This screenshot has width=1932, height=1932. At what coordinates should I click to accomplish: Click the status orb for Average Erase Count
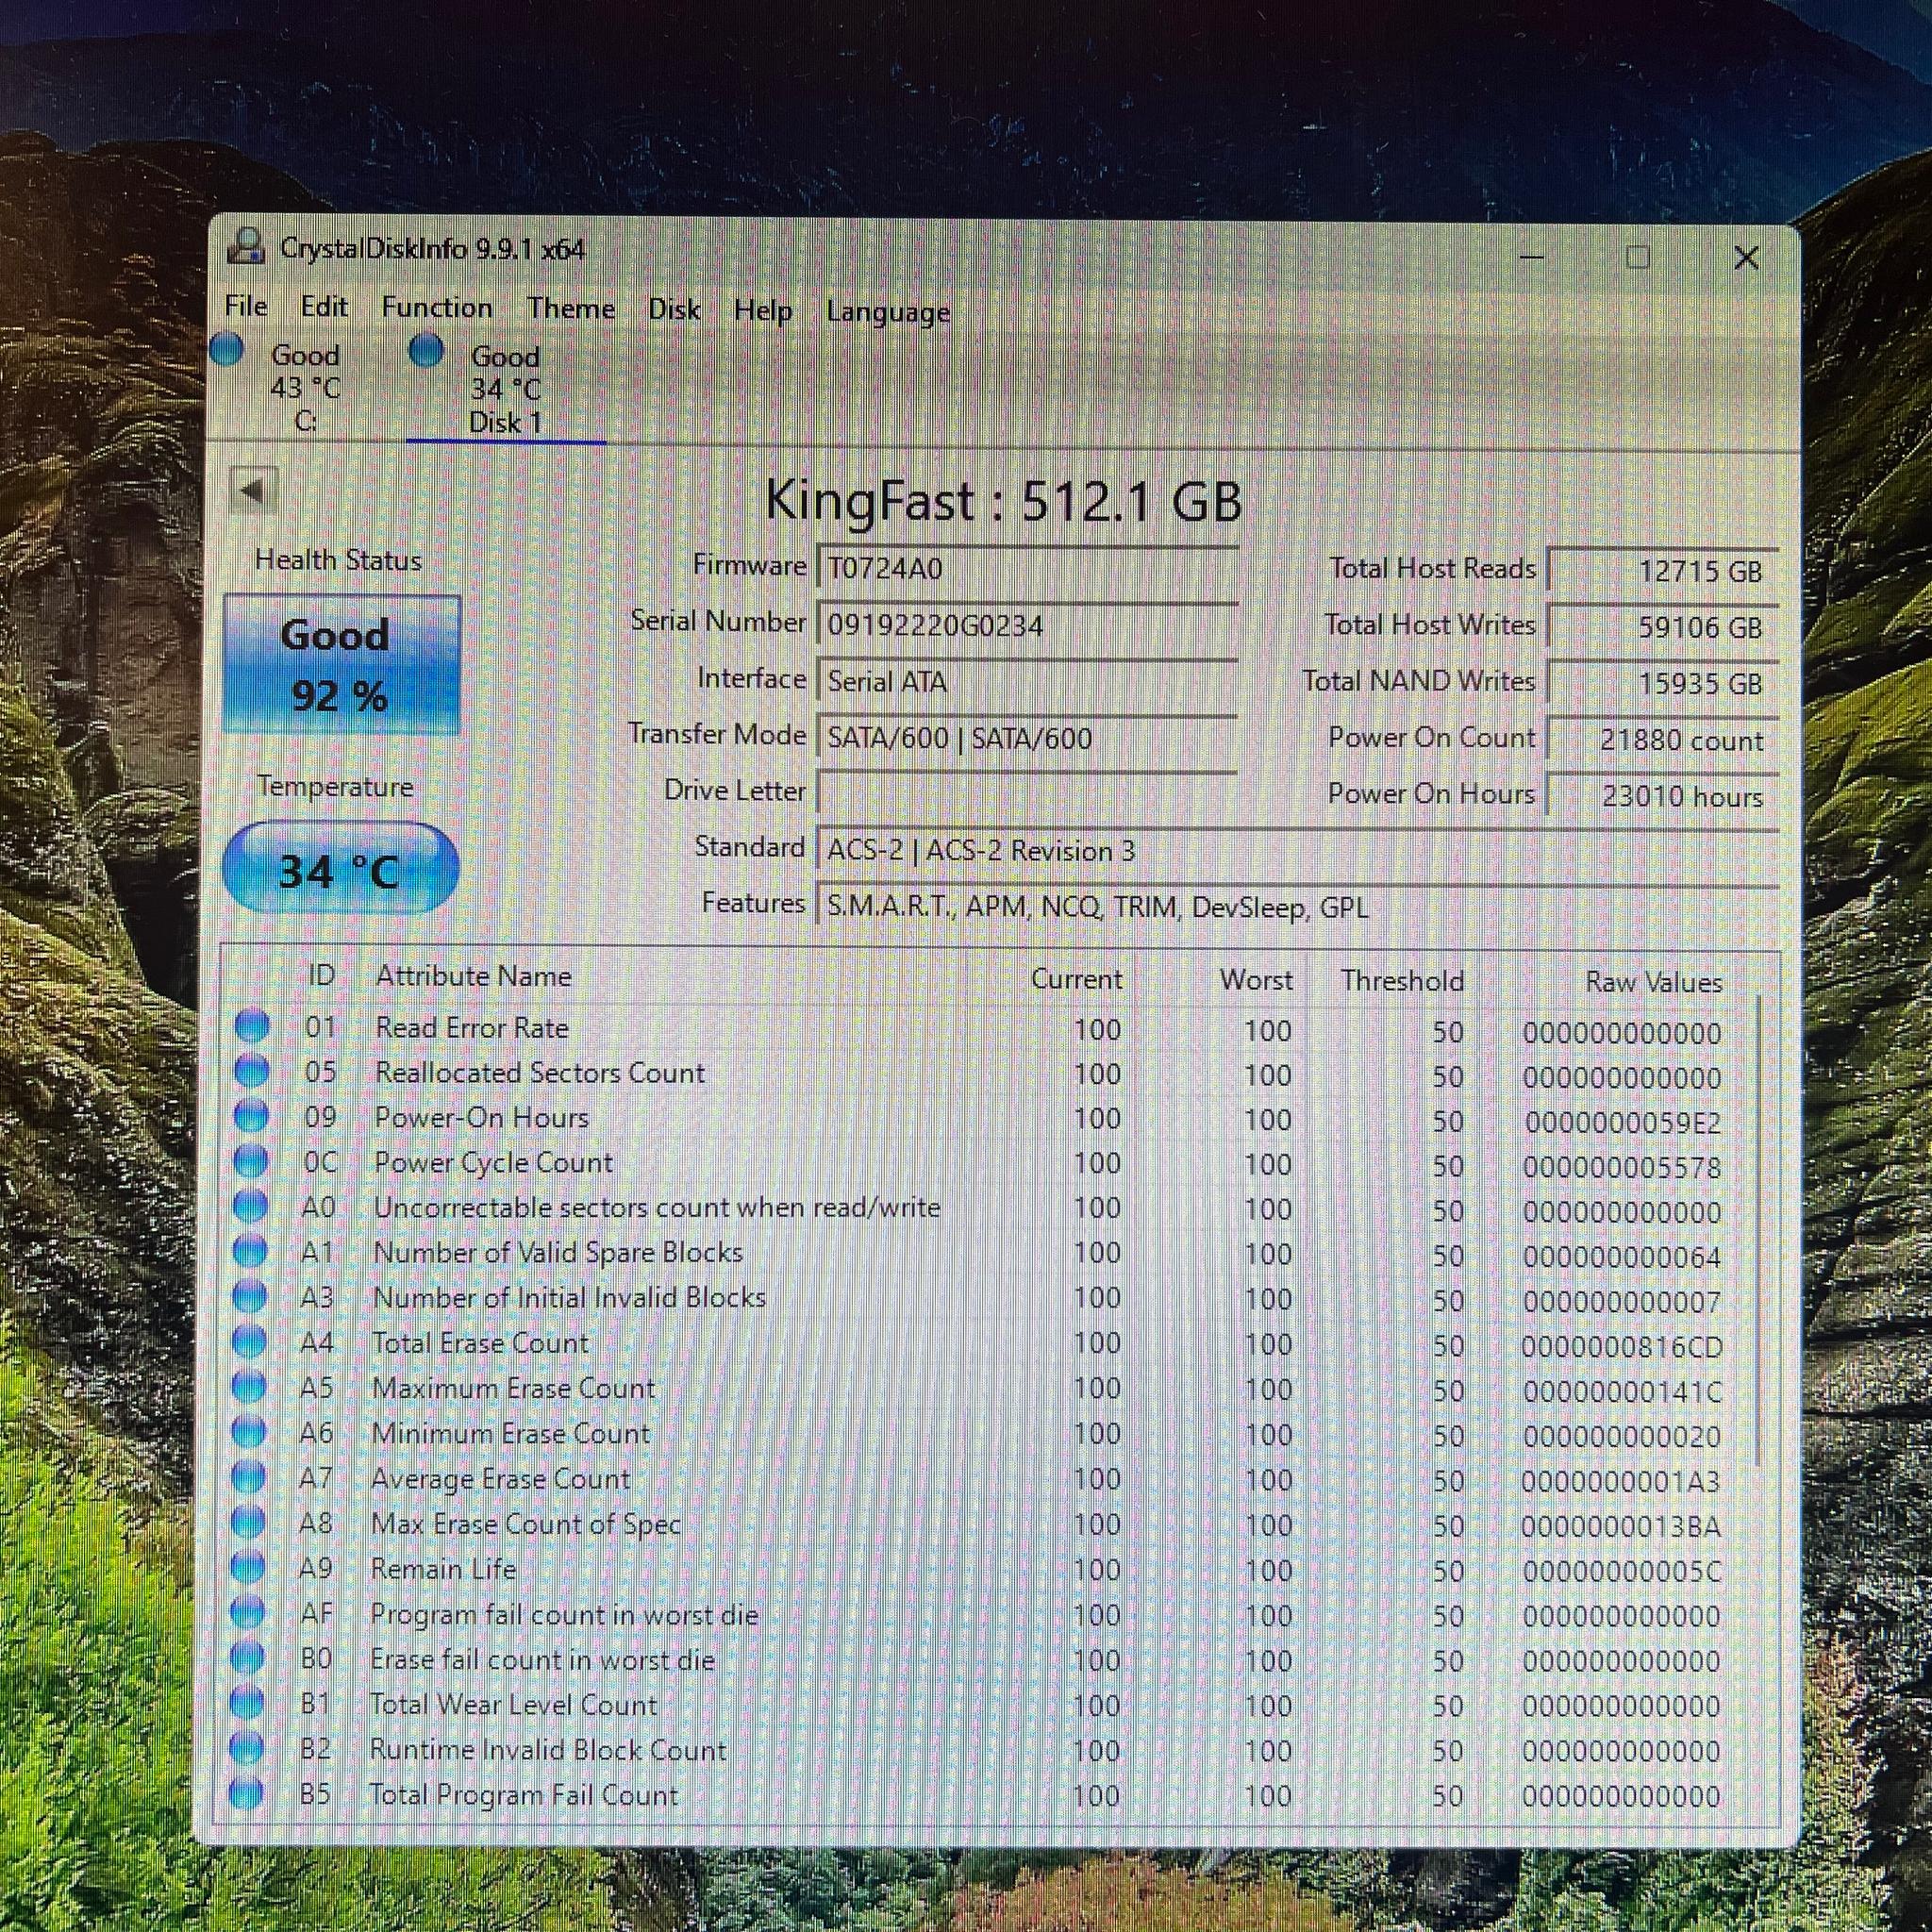248,1477
